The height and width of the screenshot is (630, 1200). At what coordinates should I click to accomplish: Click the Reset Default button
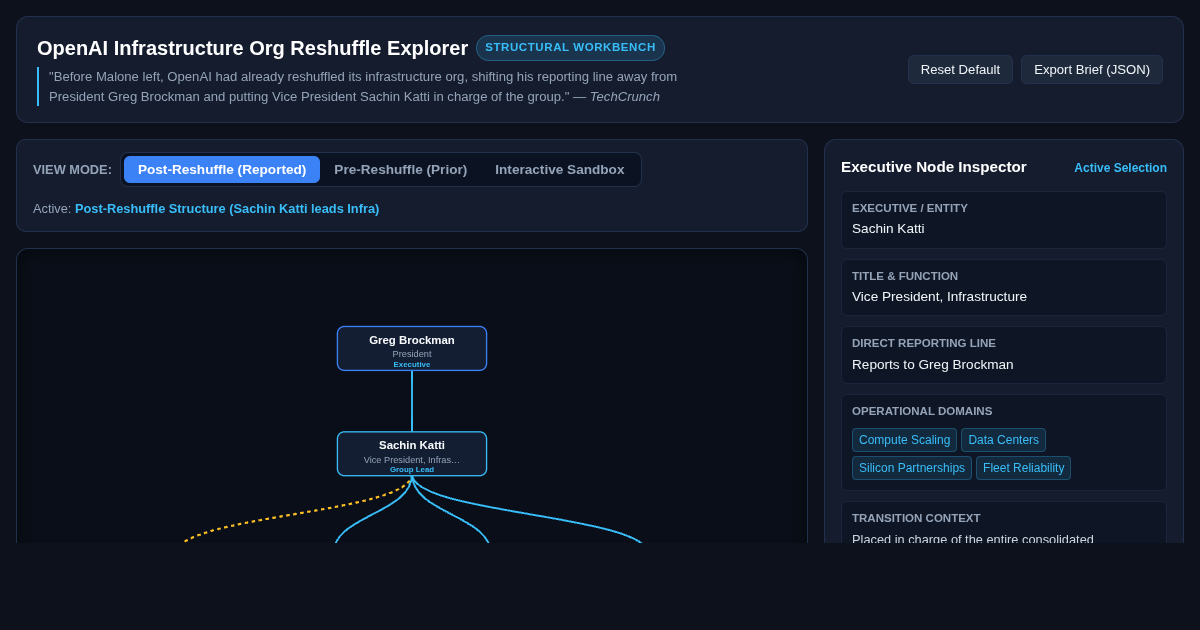click(960, 70)
